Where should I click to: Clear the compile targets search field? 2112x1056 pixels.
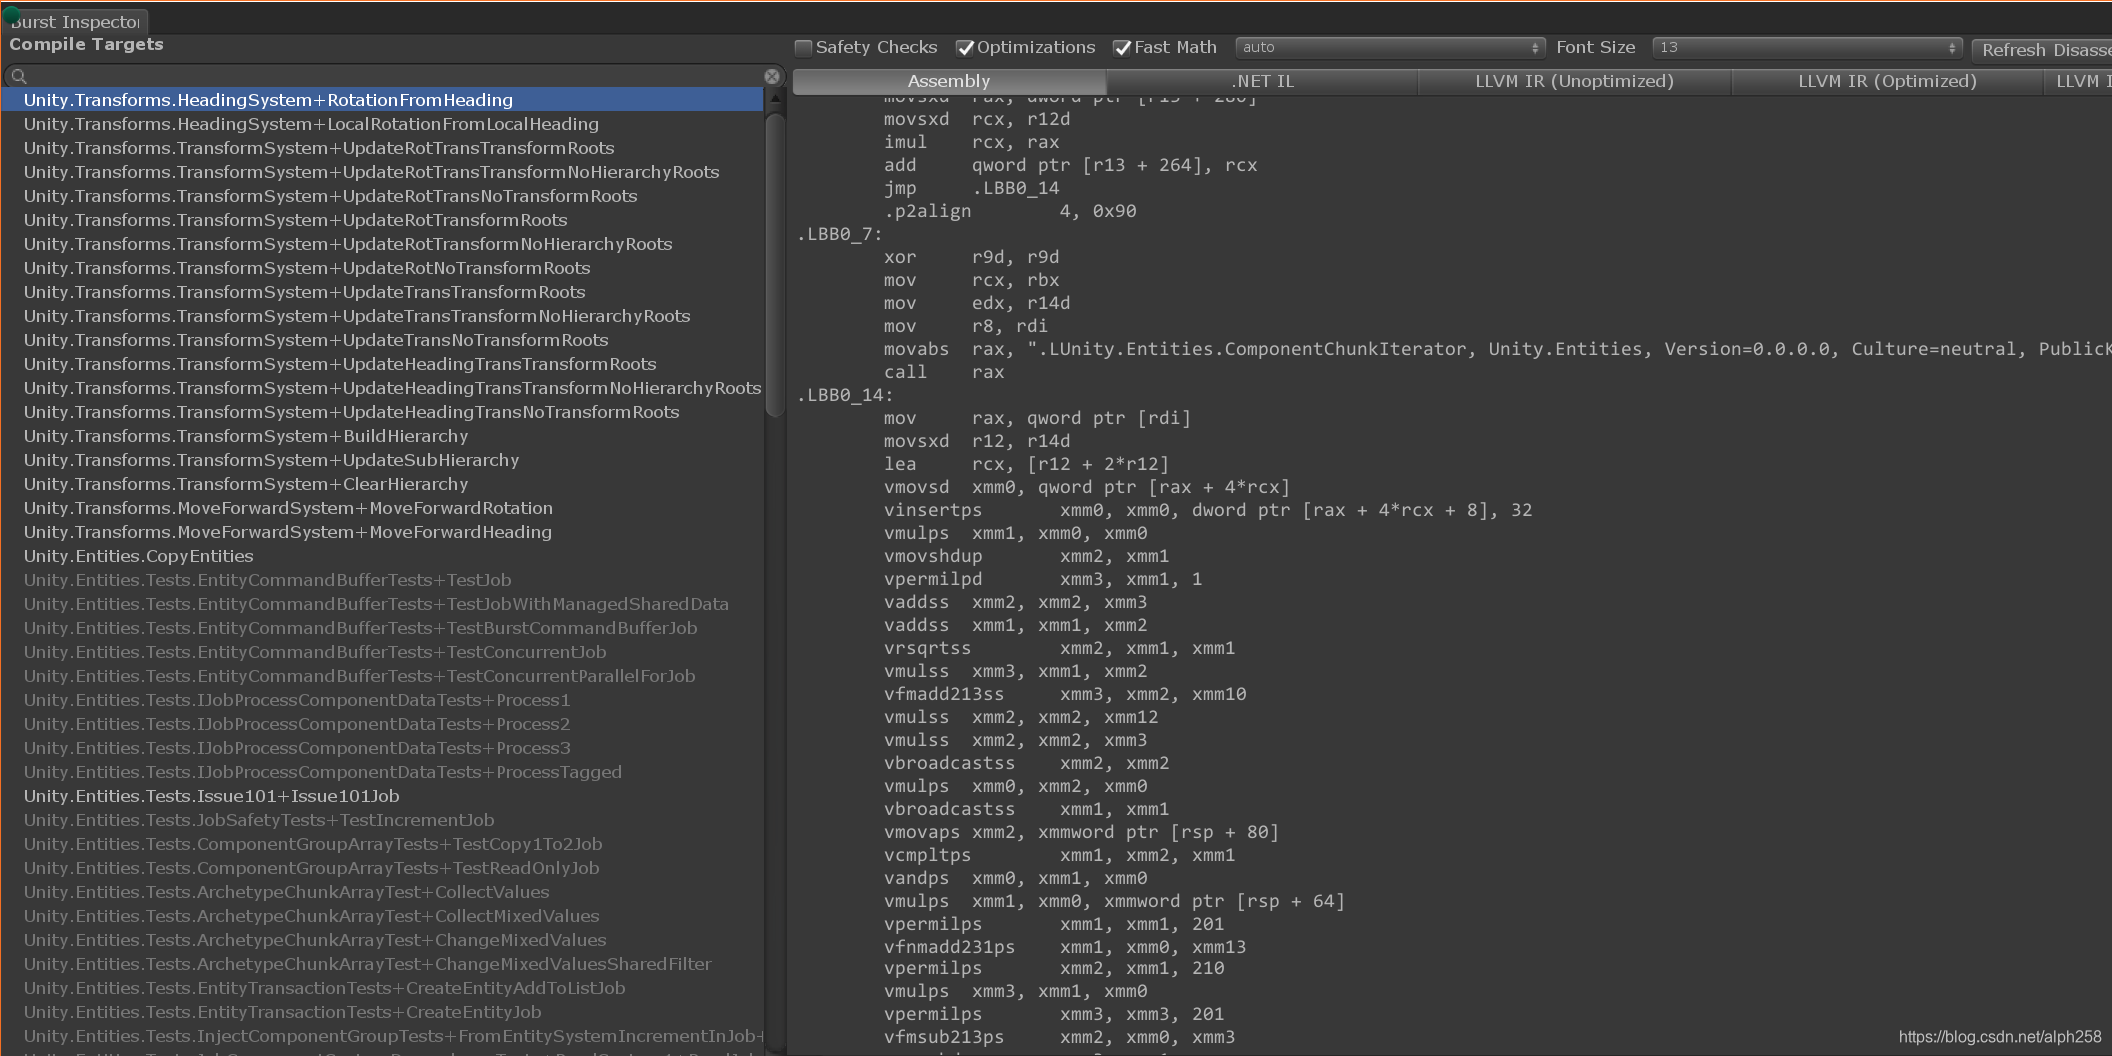point(772,76)
